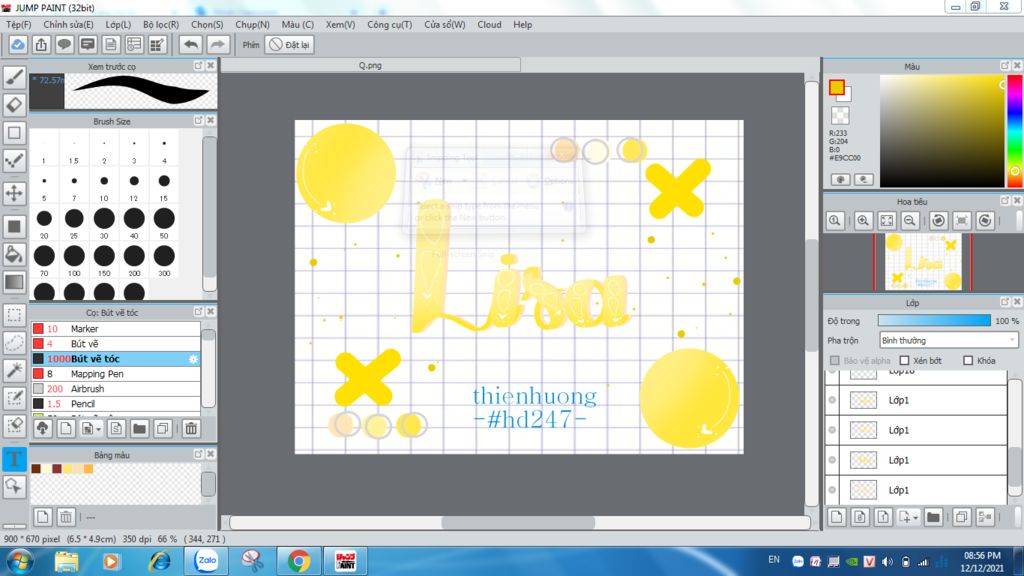Image resolution: width=1024 pixels, height=576 pixels.
Task: Enable the Khóa checkbox
Action: [x=968, y=360]
